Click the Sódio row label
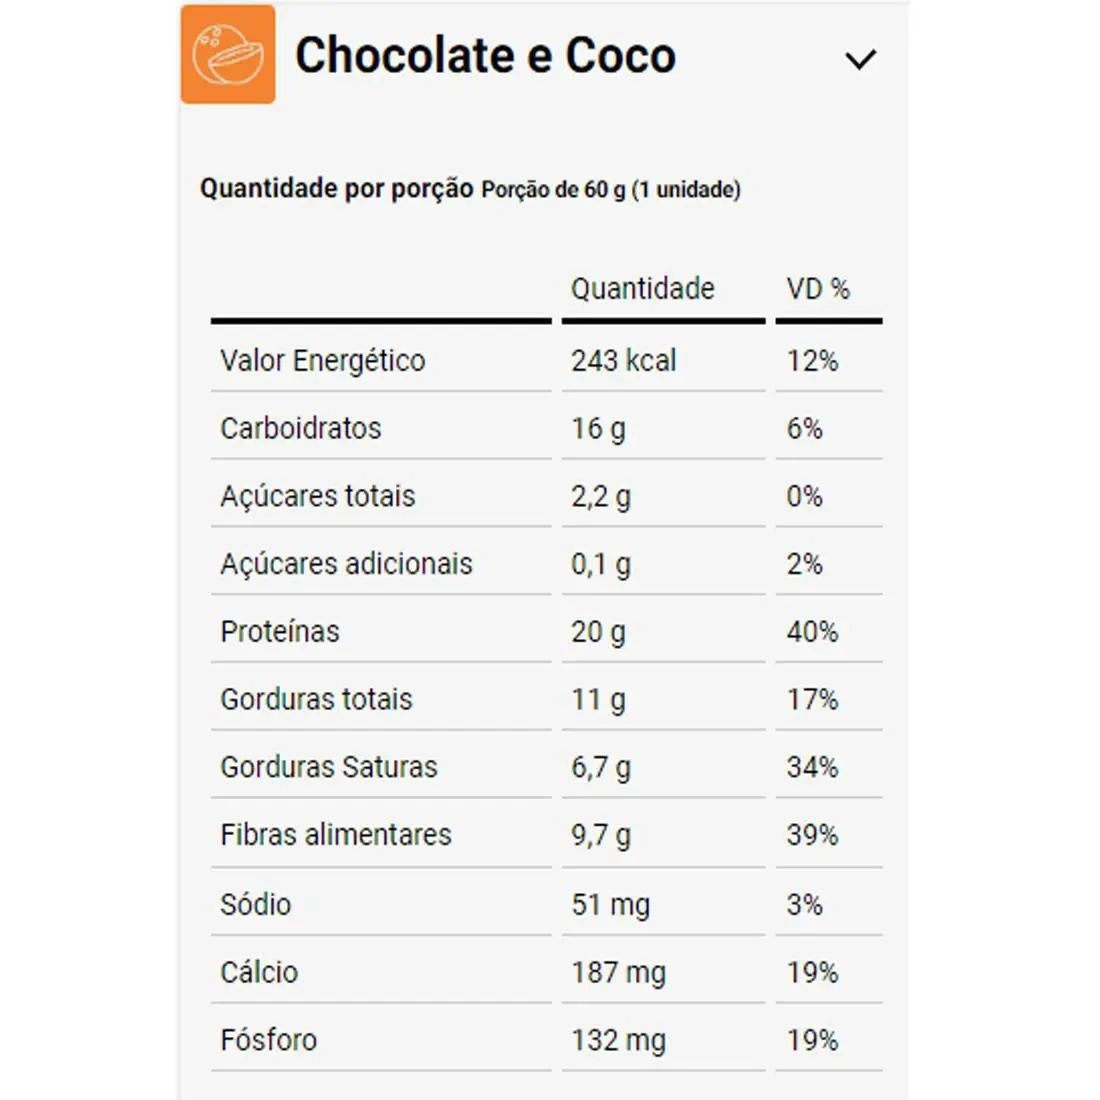The image size is (1100, 1100). [255, 904]
